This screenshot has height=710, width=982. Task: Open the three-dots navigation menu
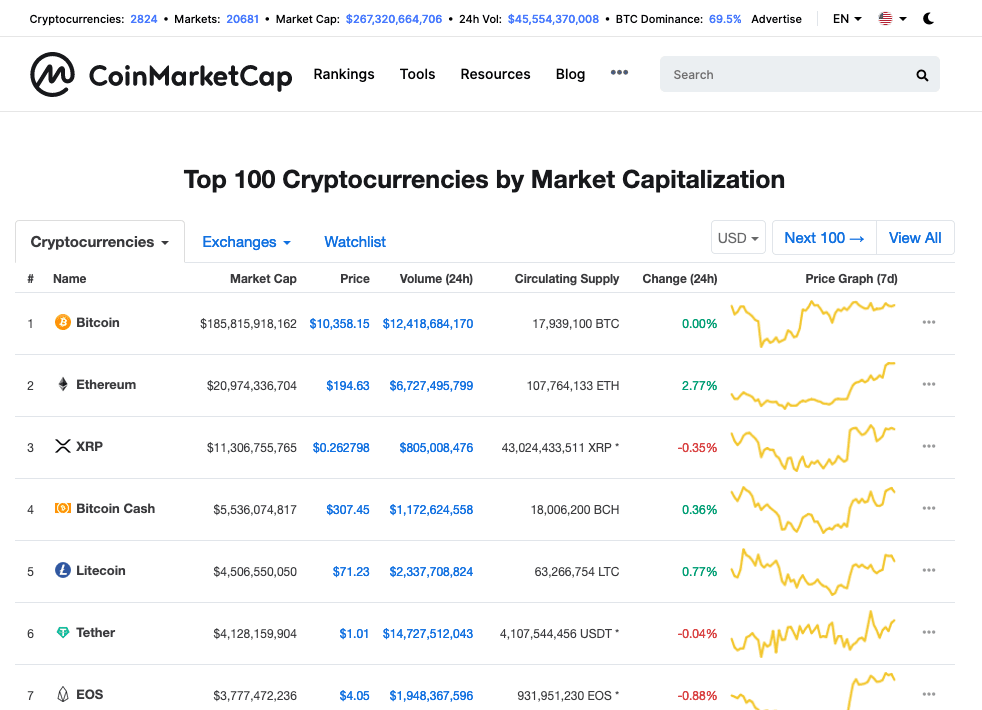click(x=619, y=73)
